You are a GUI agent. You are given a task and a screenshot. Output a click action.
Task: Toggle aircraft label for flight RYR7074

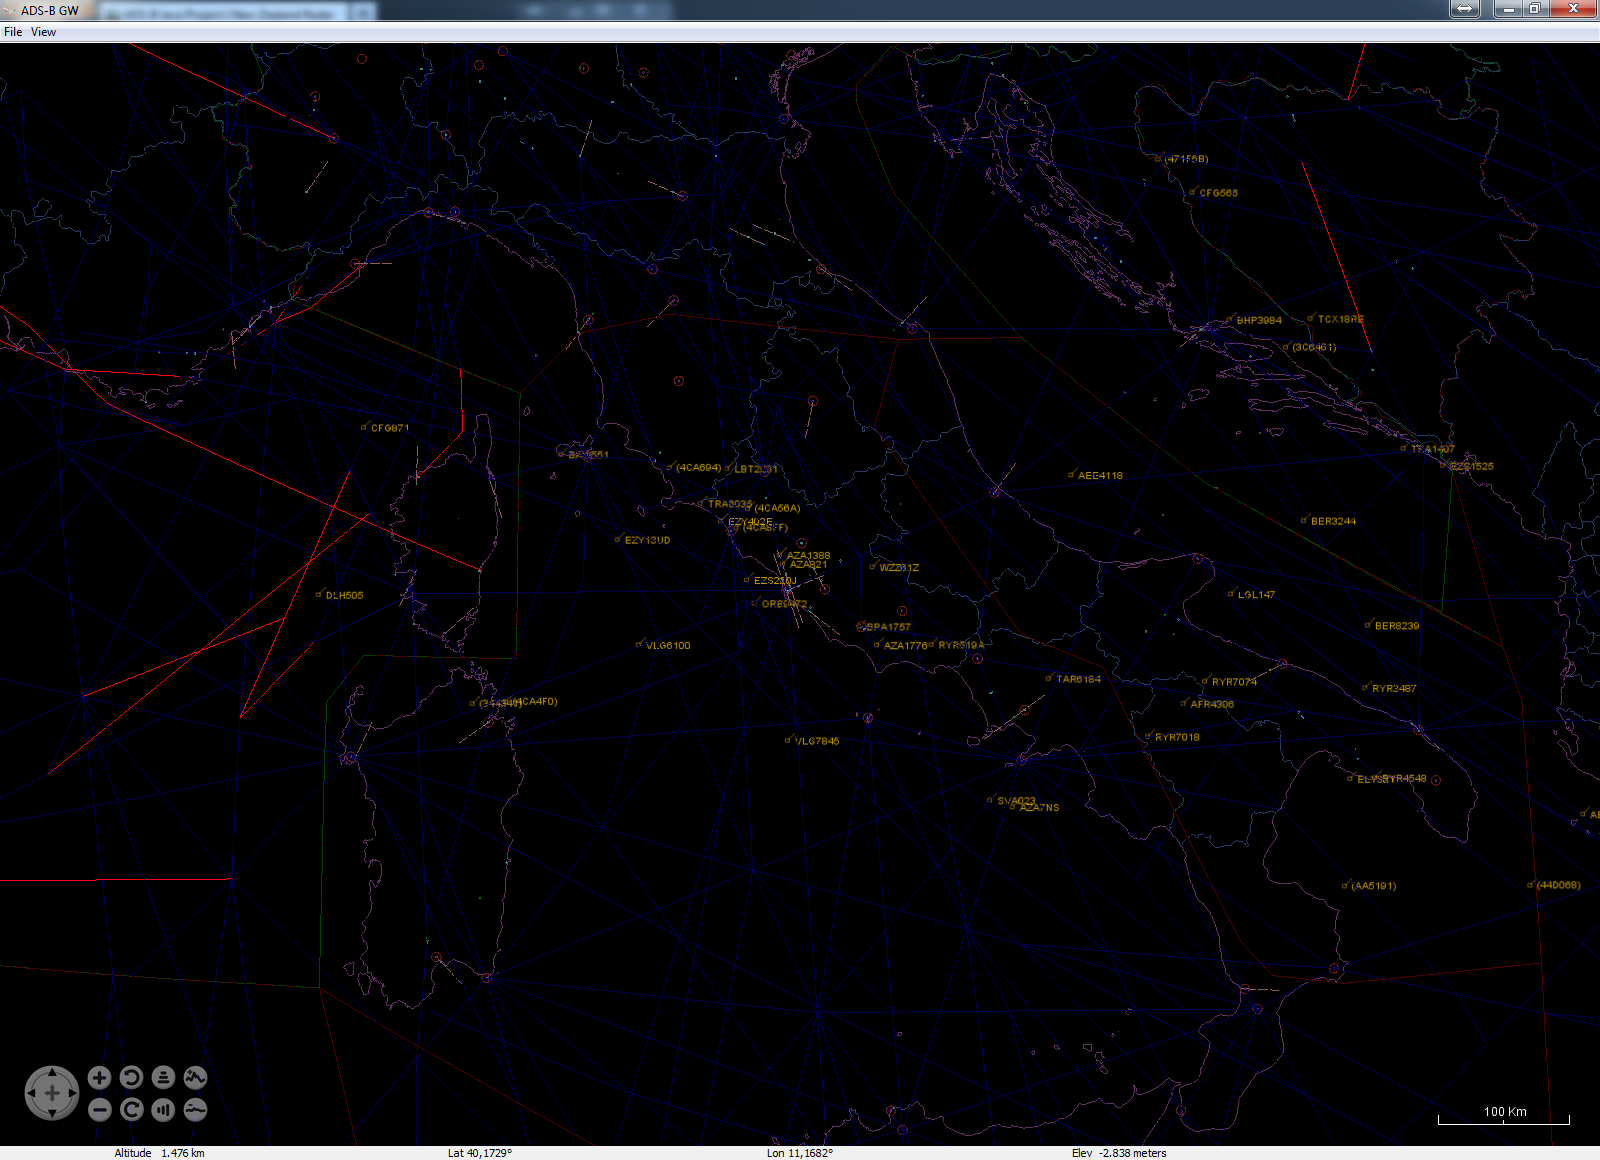[1235, 681]
